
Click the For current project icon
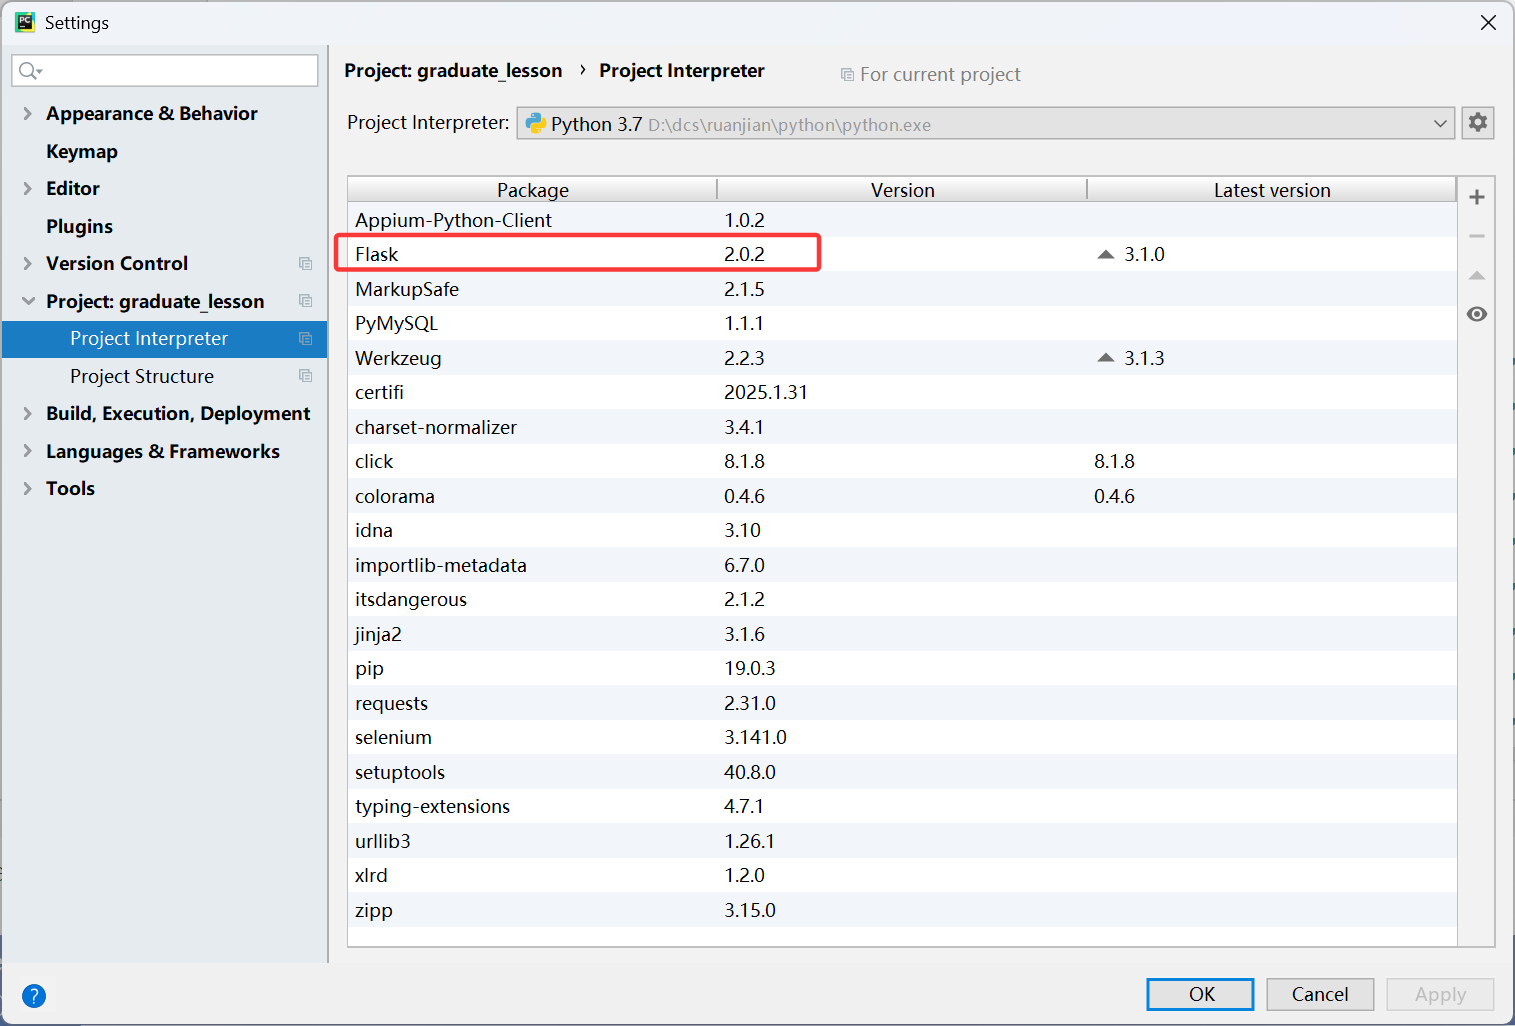847,75
